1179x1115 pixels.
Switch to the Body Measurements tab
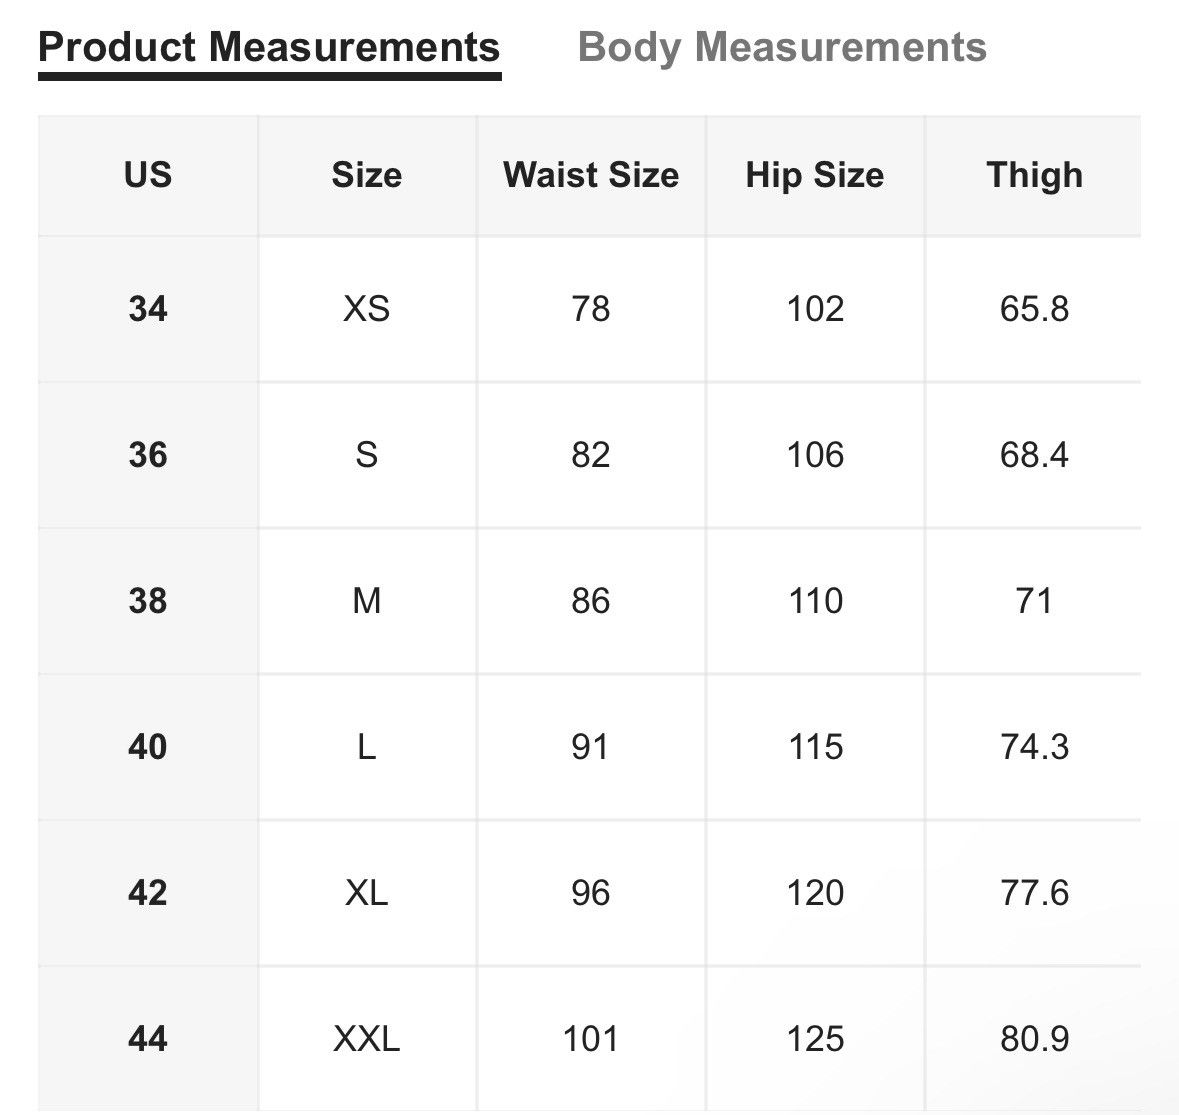pos(782,47)
